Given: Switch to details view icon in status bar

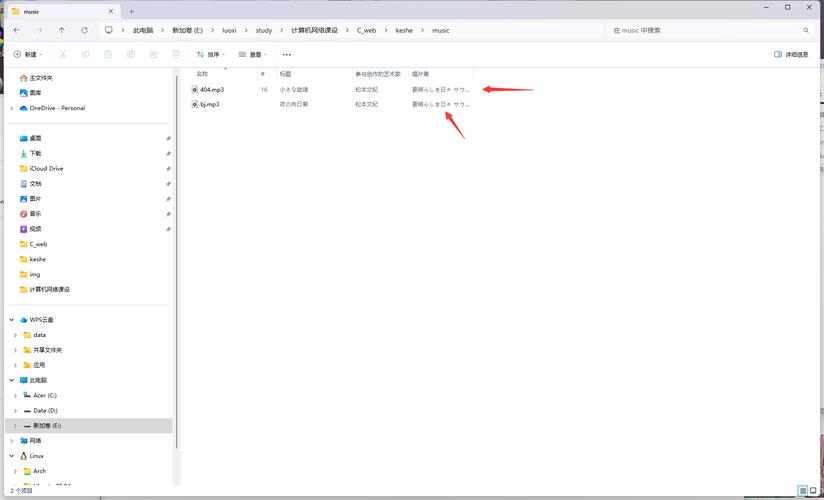Looking at the screenshot, I should [x=803, y=491].
